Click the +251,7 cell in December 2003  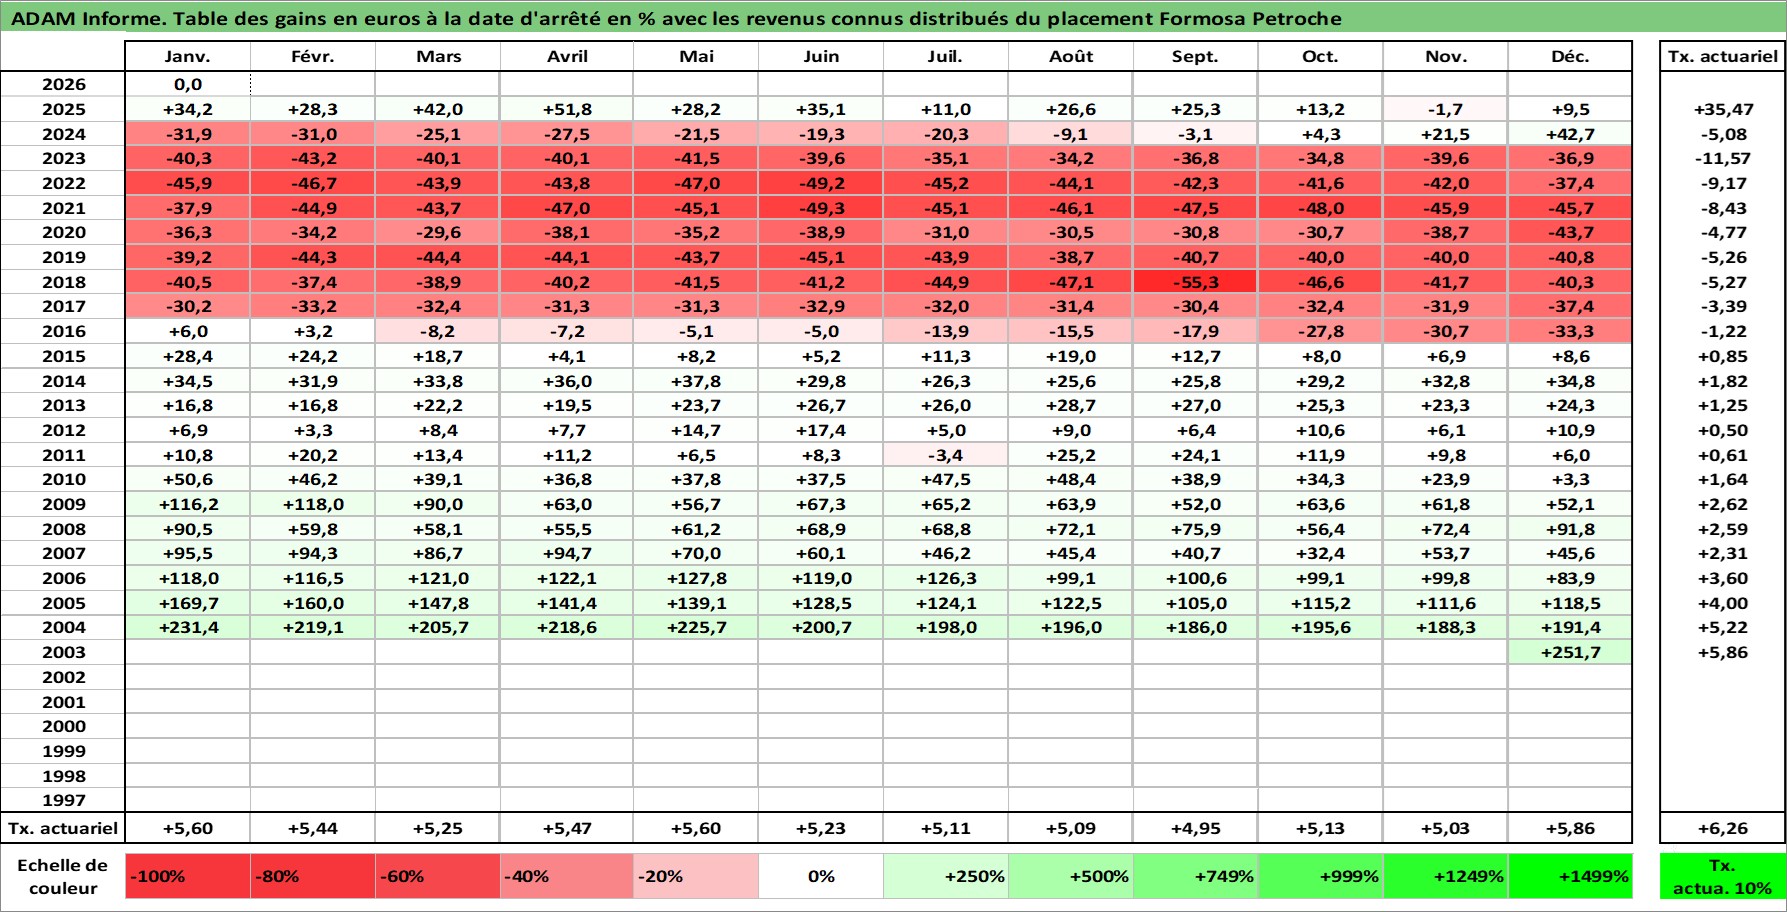[1570, 652]
